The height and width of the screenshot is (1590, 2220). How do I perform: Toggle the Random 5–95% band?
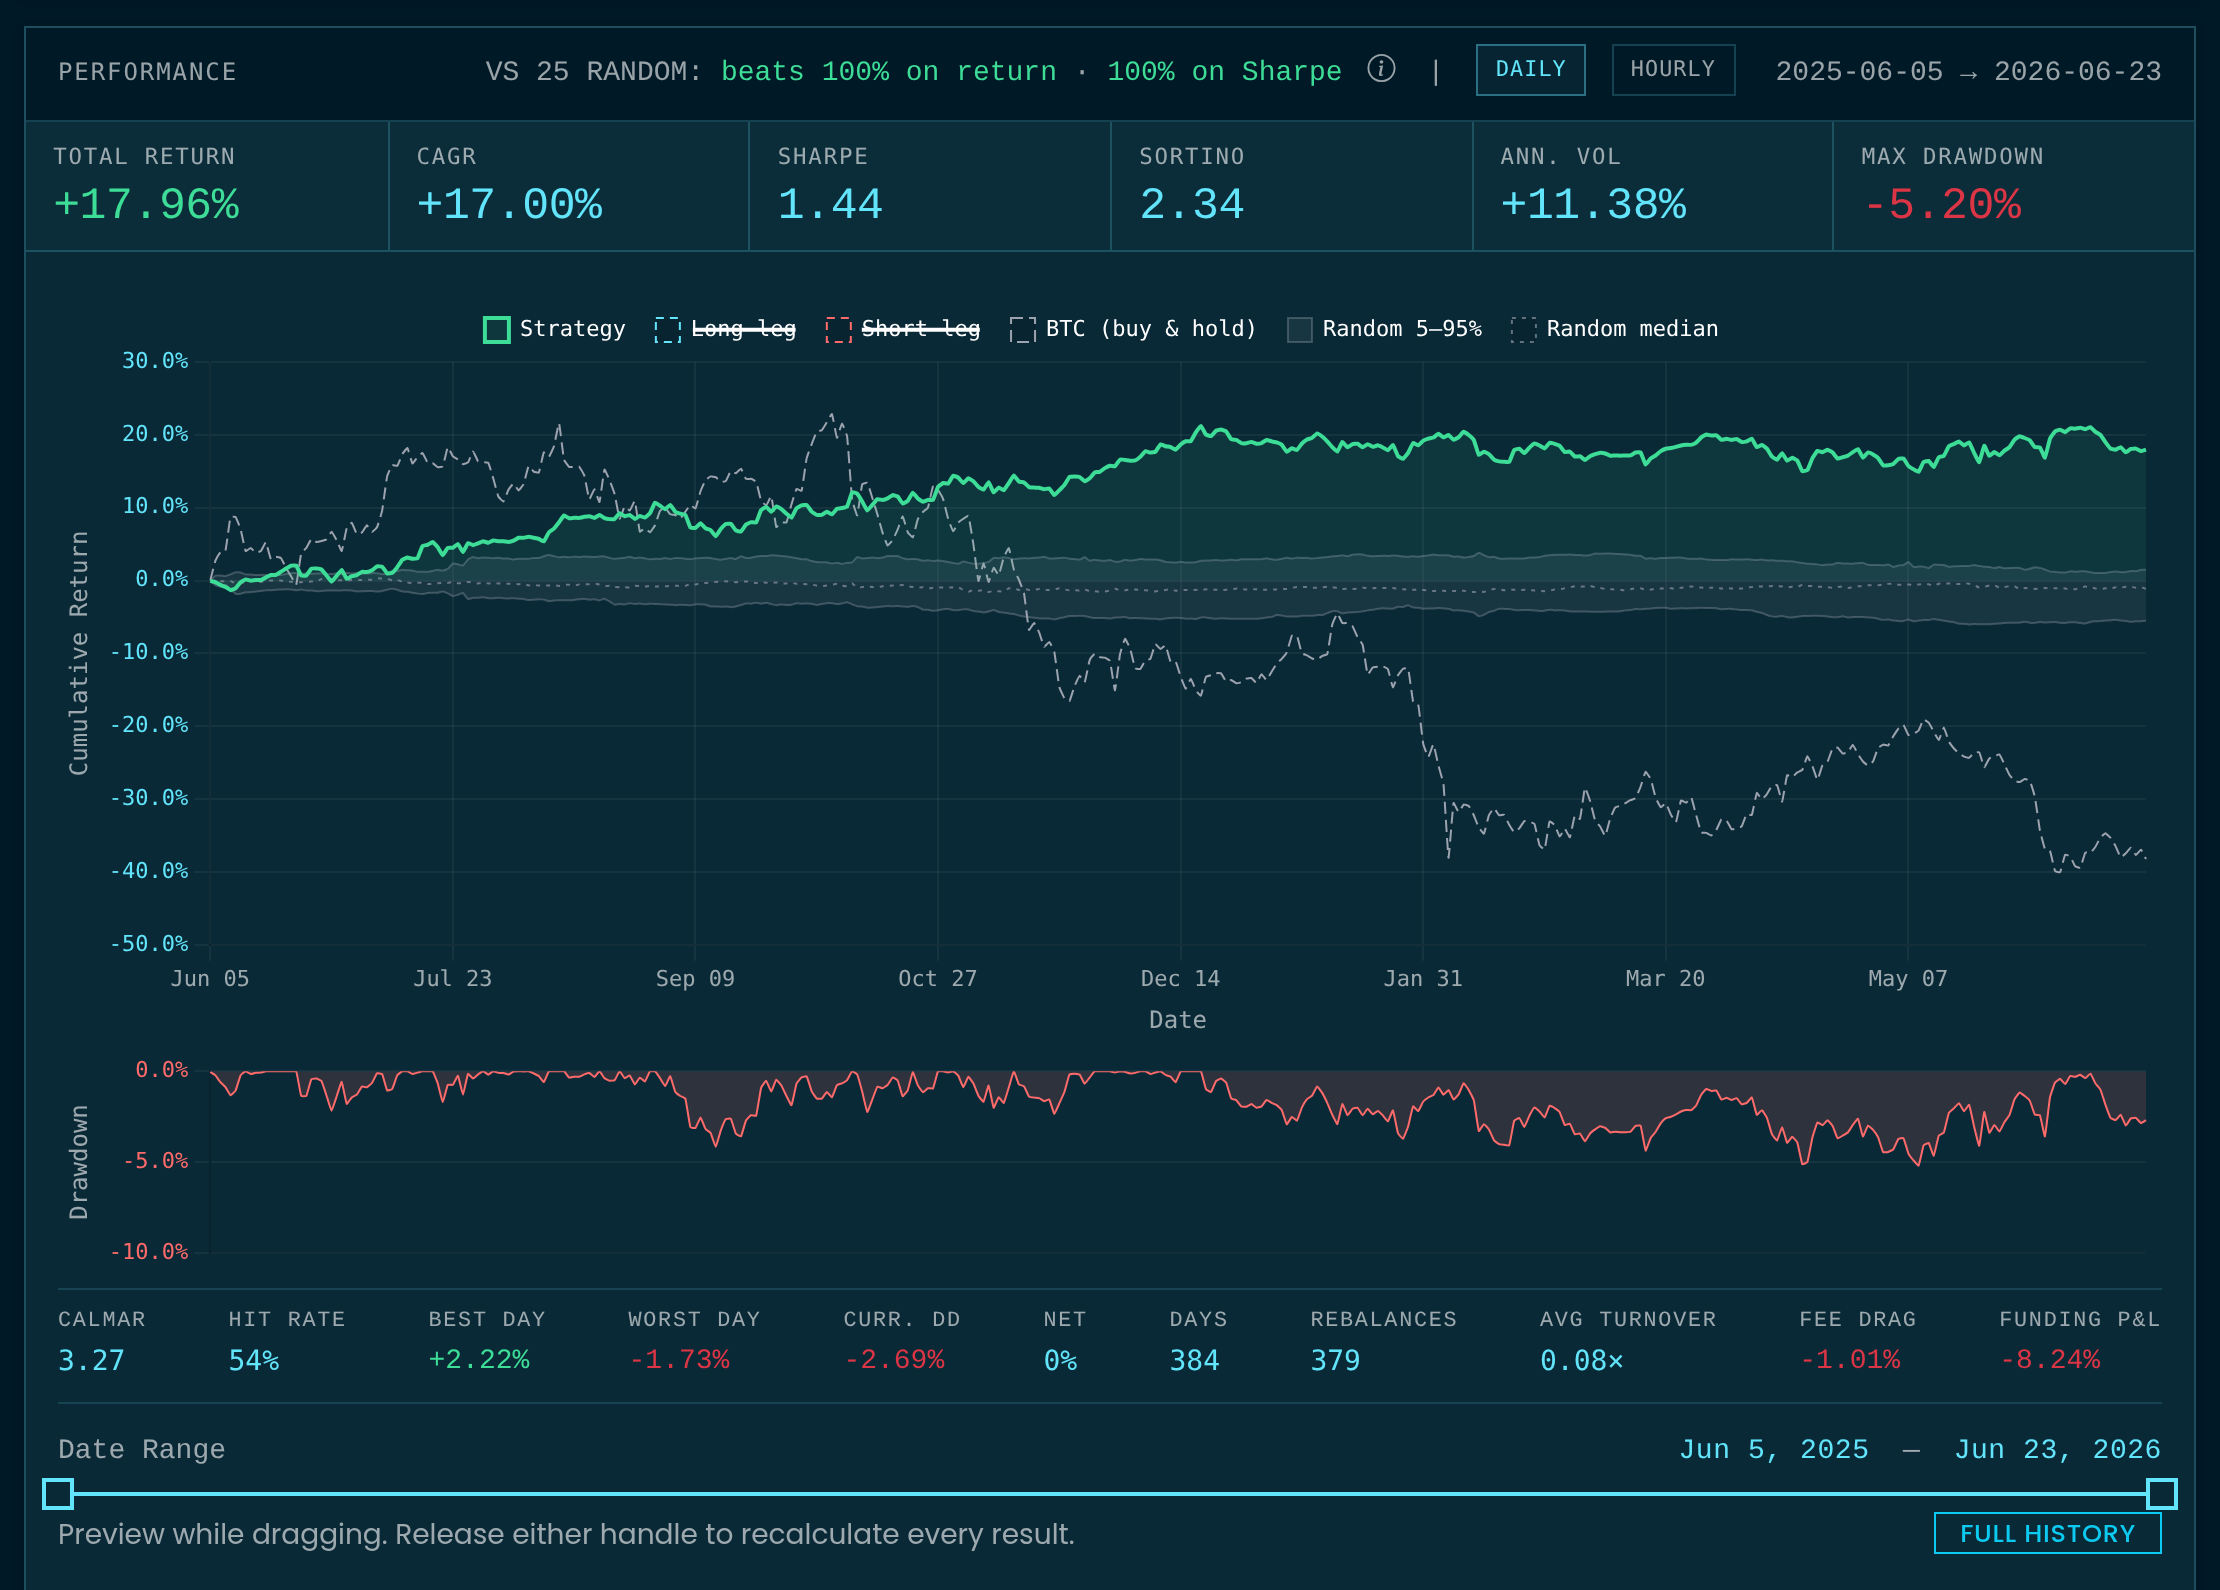coord(1385,329)
